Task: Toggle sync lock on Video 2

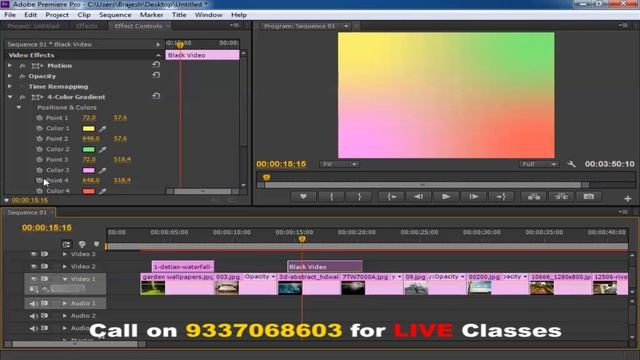Action: click(44, 267)
